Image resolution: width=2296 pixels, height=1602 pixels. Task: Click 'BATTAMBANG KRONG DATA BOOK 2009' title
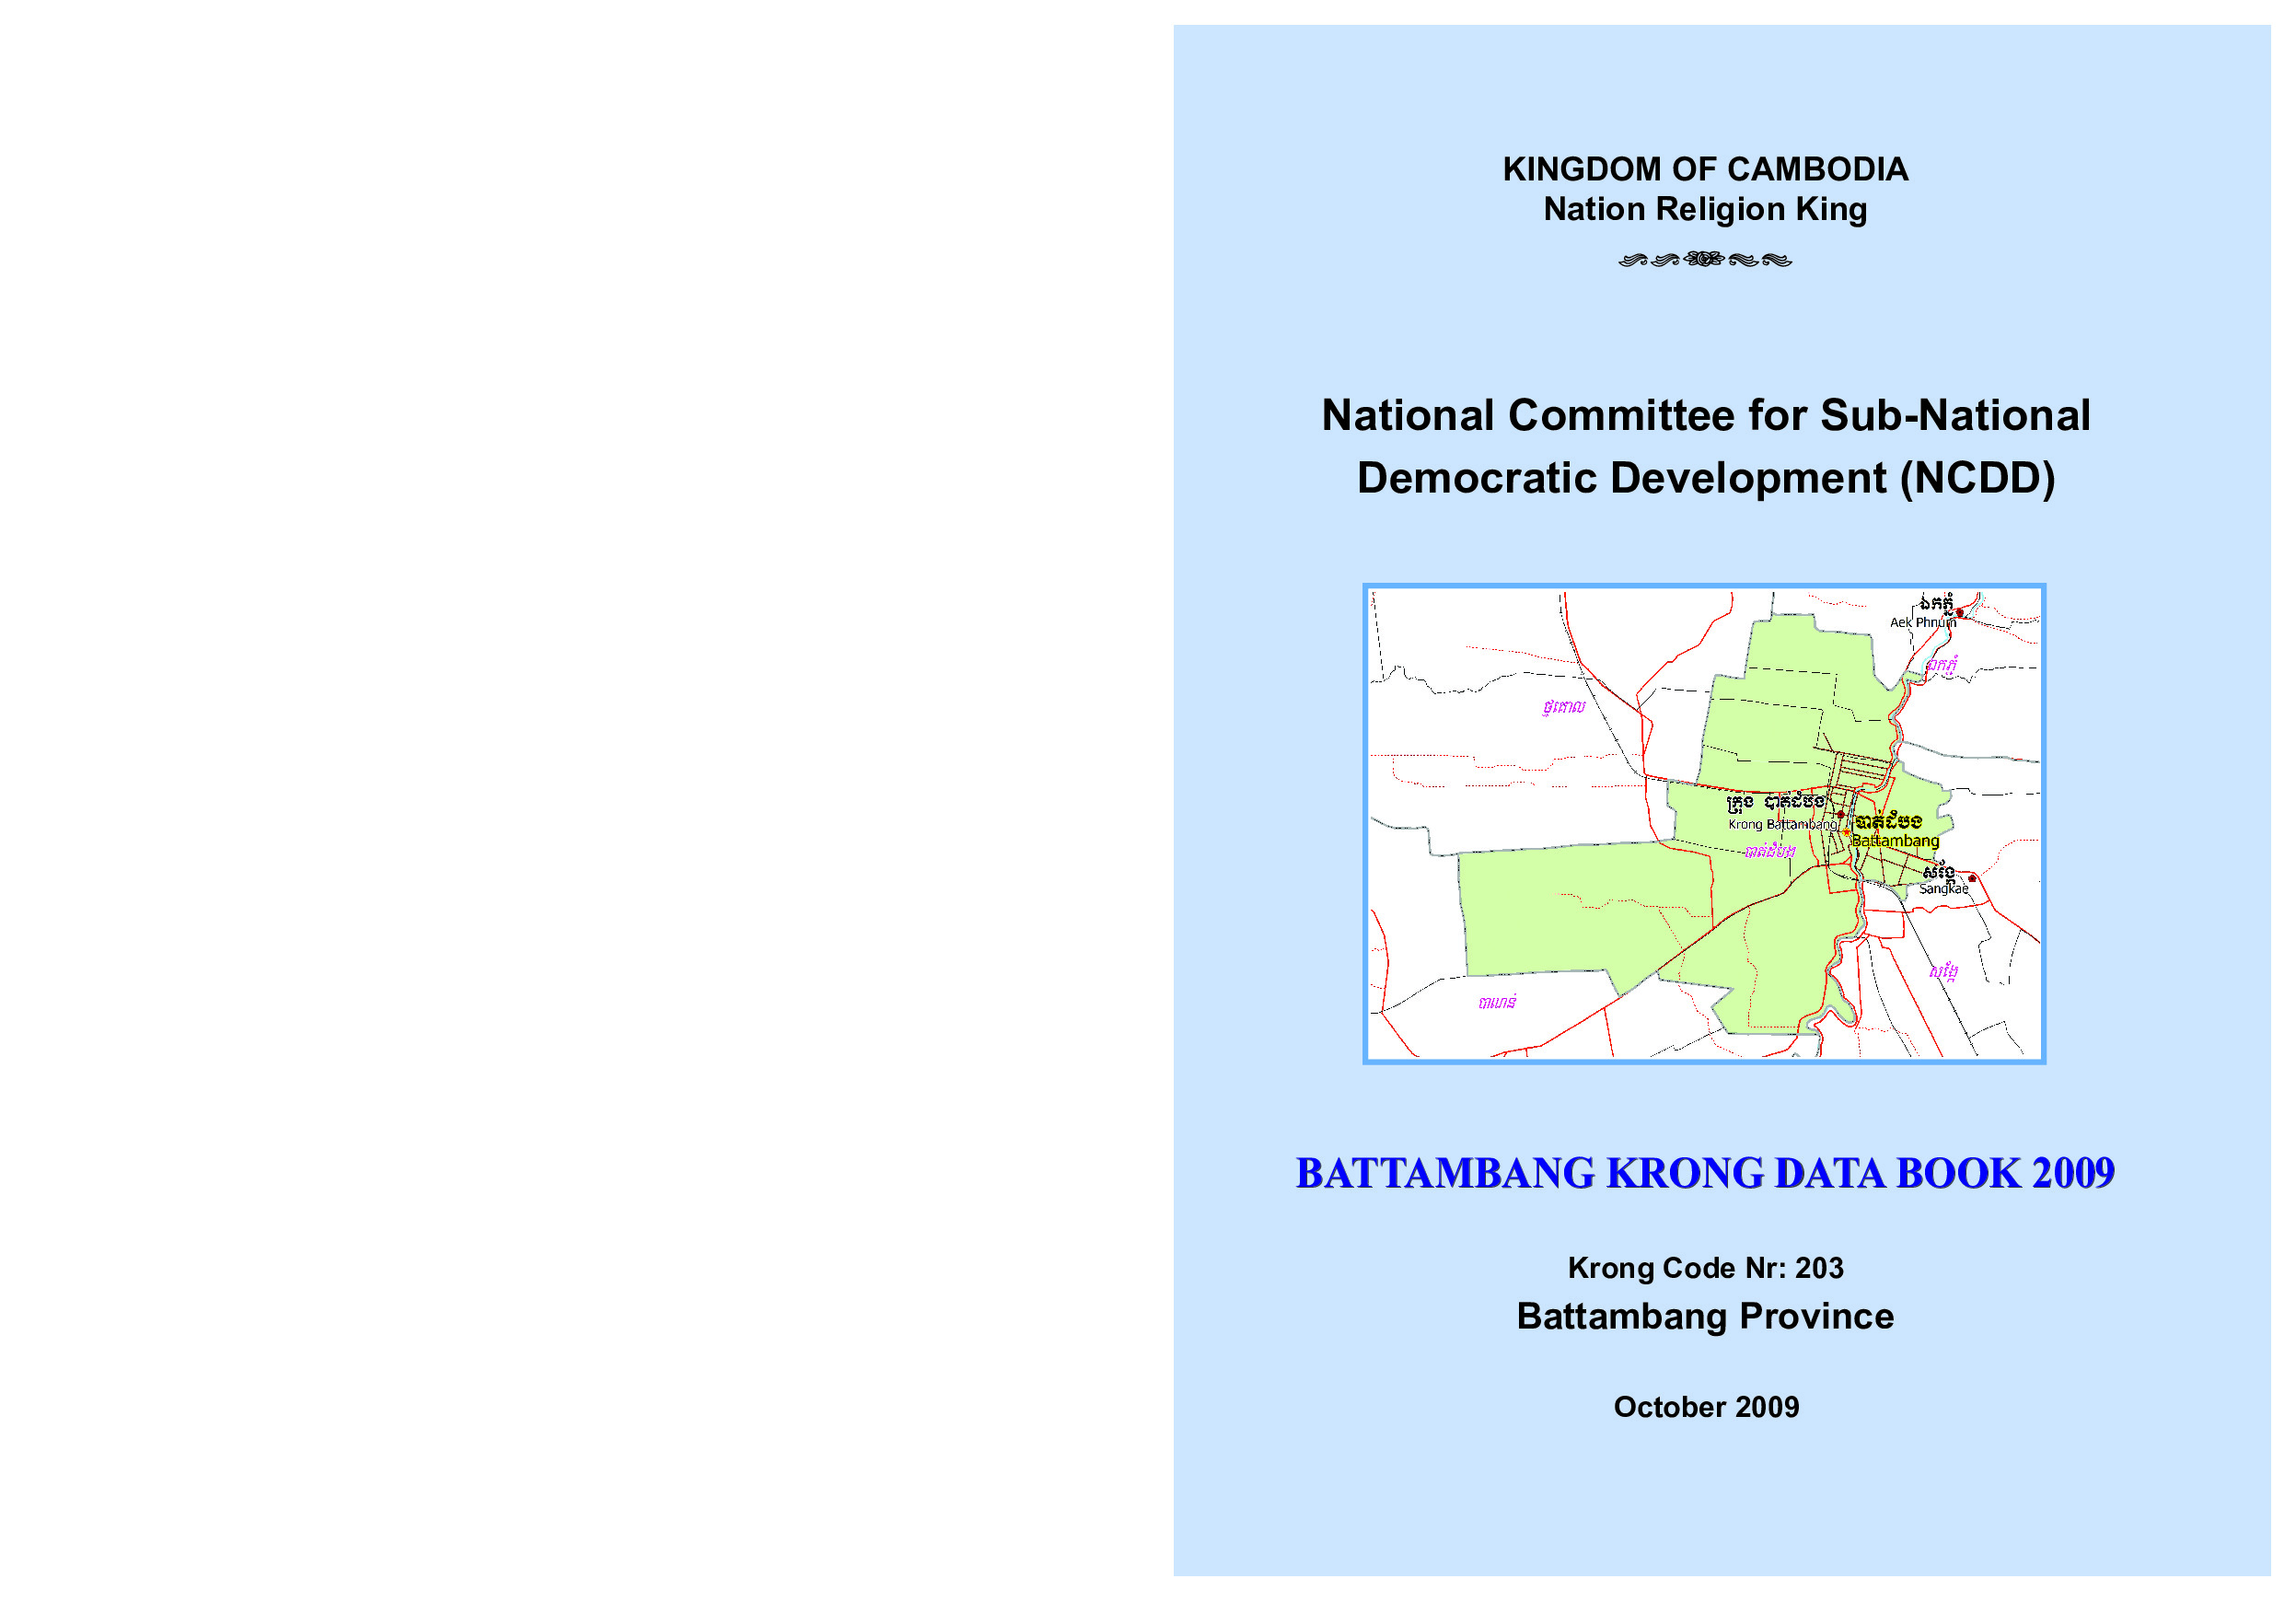[x=1705, y=1173]
